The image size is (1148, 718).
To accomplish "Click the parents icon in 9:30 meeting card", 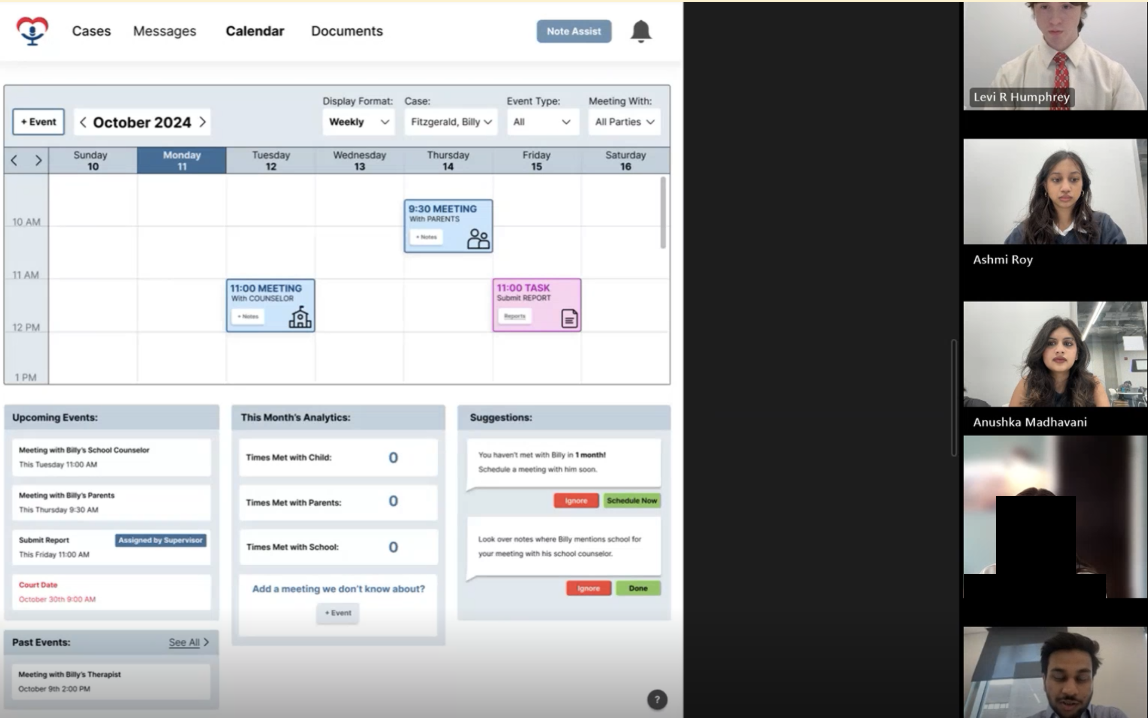I will (478, 239).
